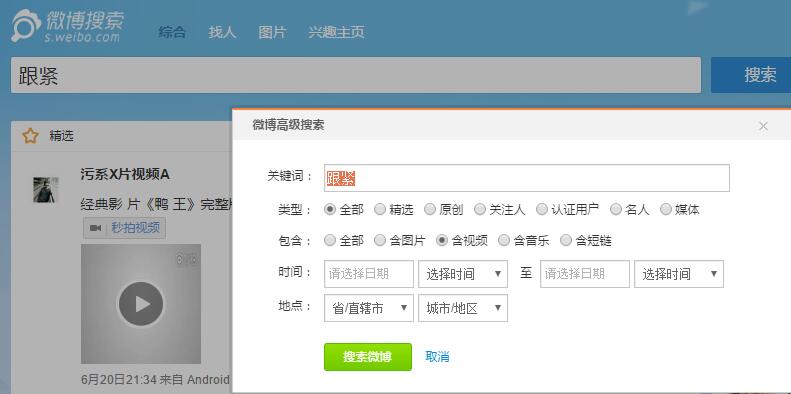This screenshot has width=791, height=394.
Task: Switch to the 兴趣主页 tab
Action: (x=336, y=32)
